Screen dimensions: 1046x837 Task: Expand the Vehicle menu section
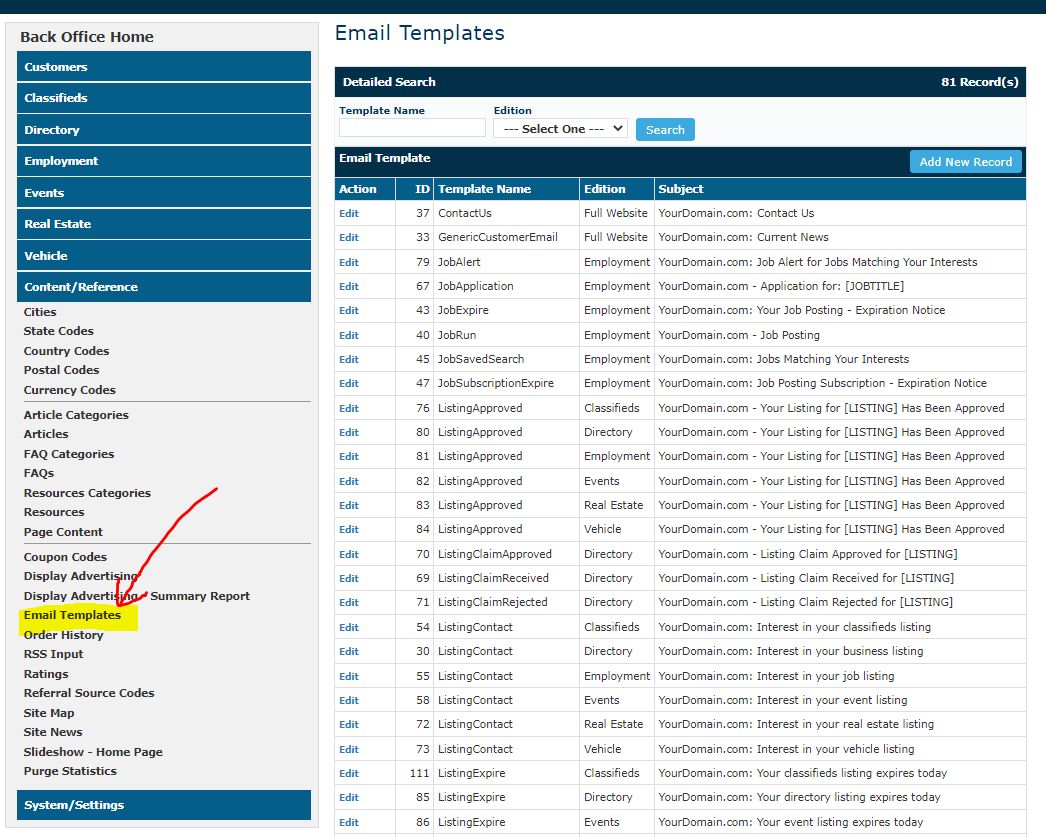pos(163,255)
